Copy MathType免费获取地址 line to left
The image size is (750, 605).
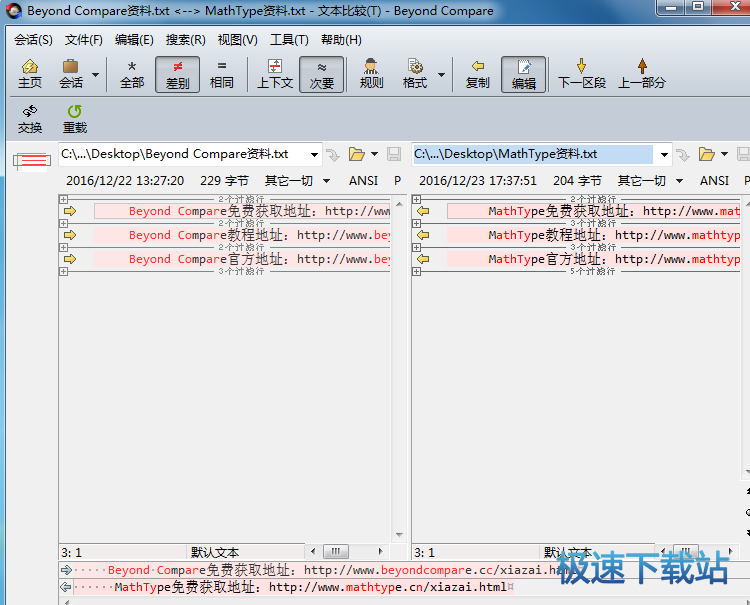[x=423, y=211]
